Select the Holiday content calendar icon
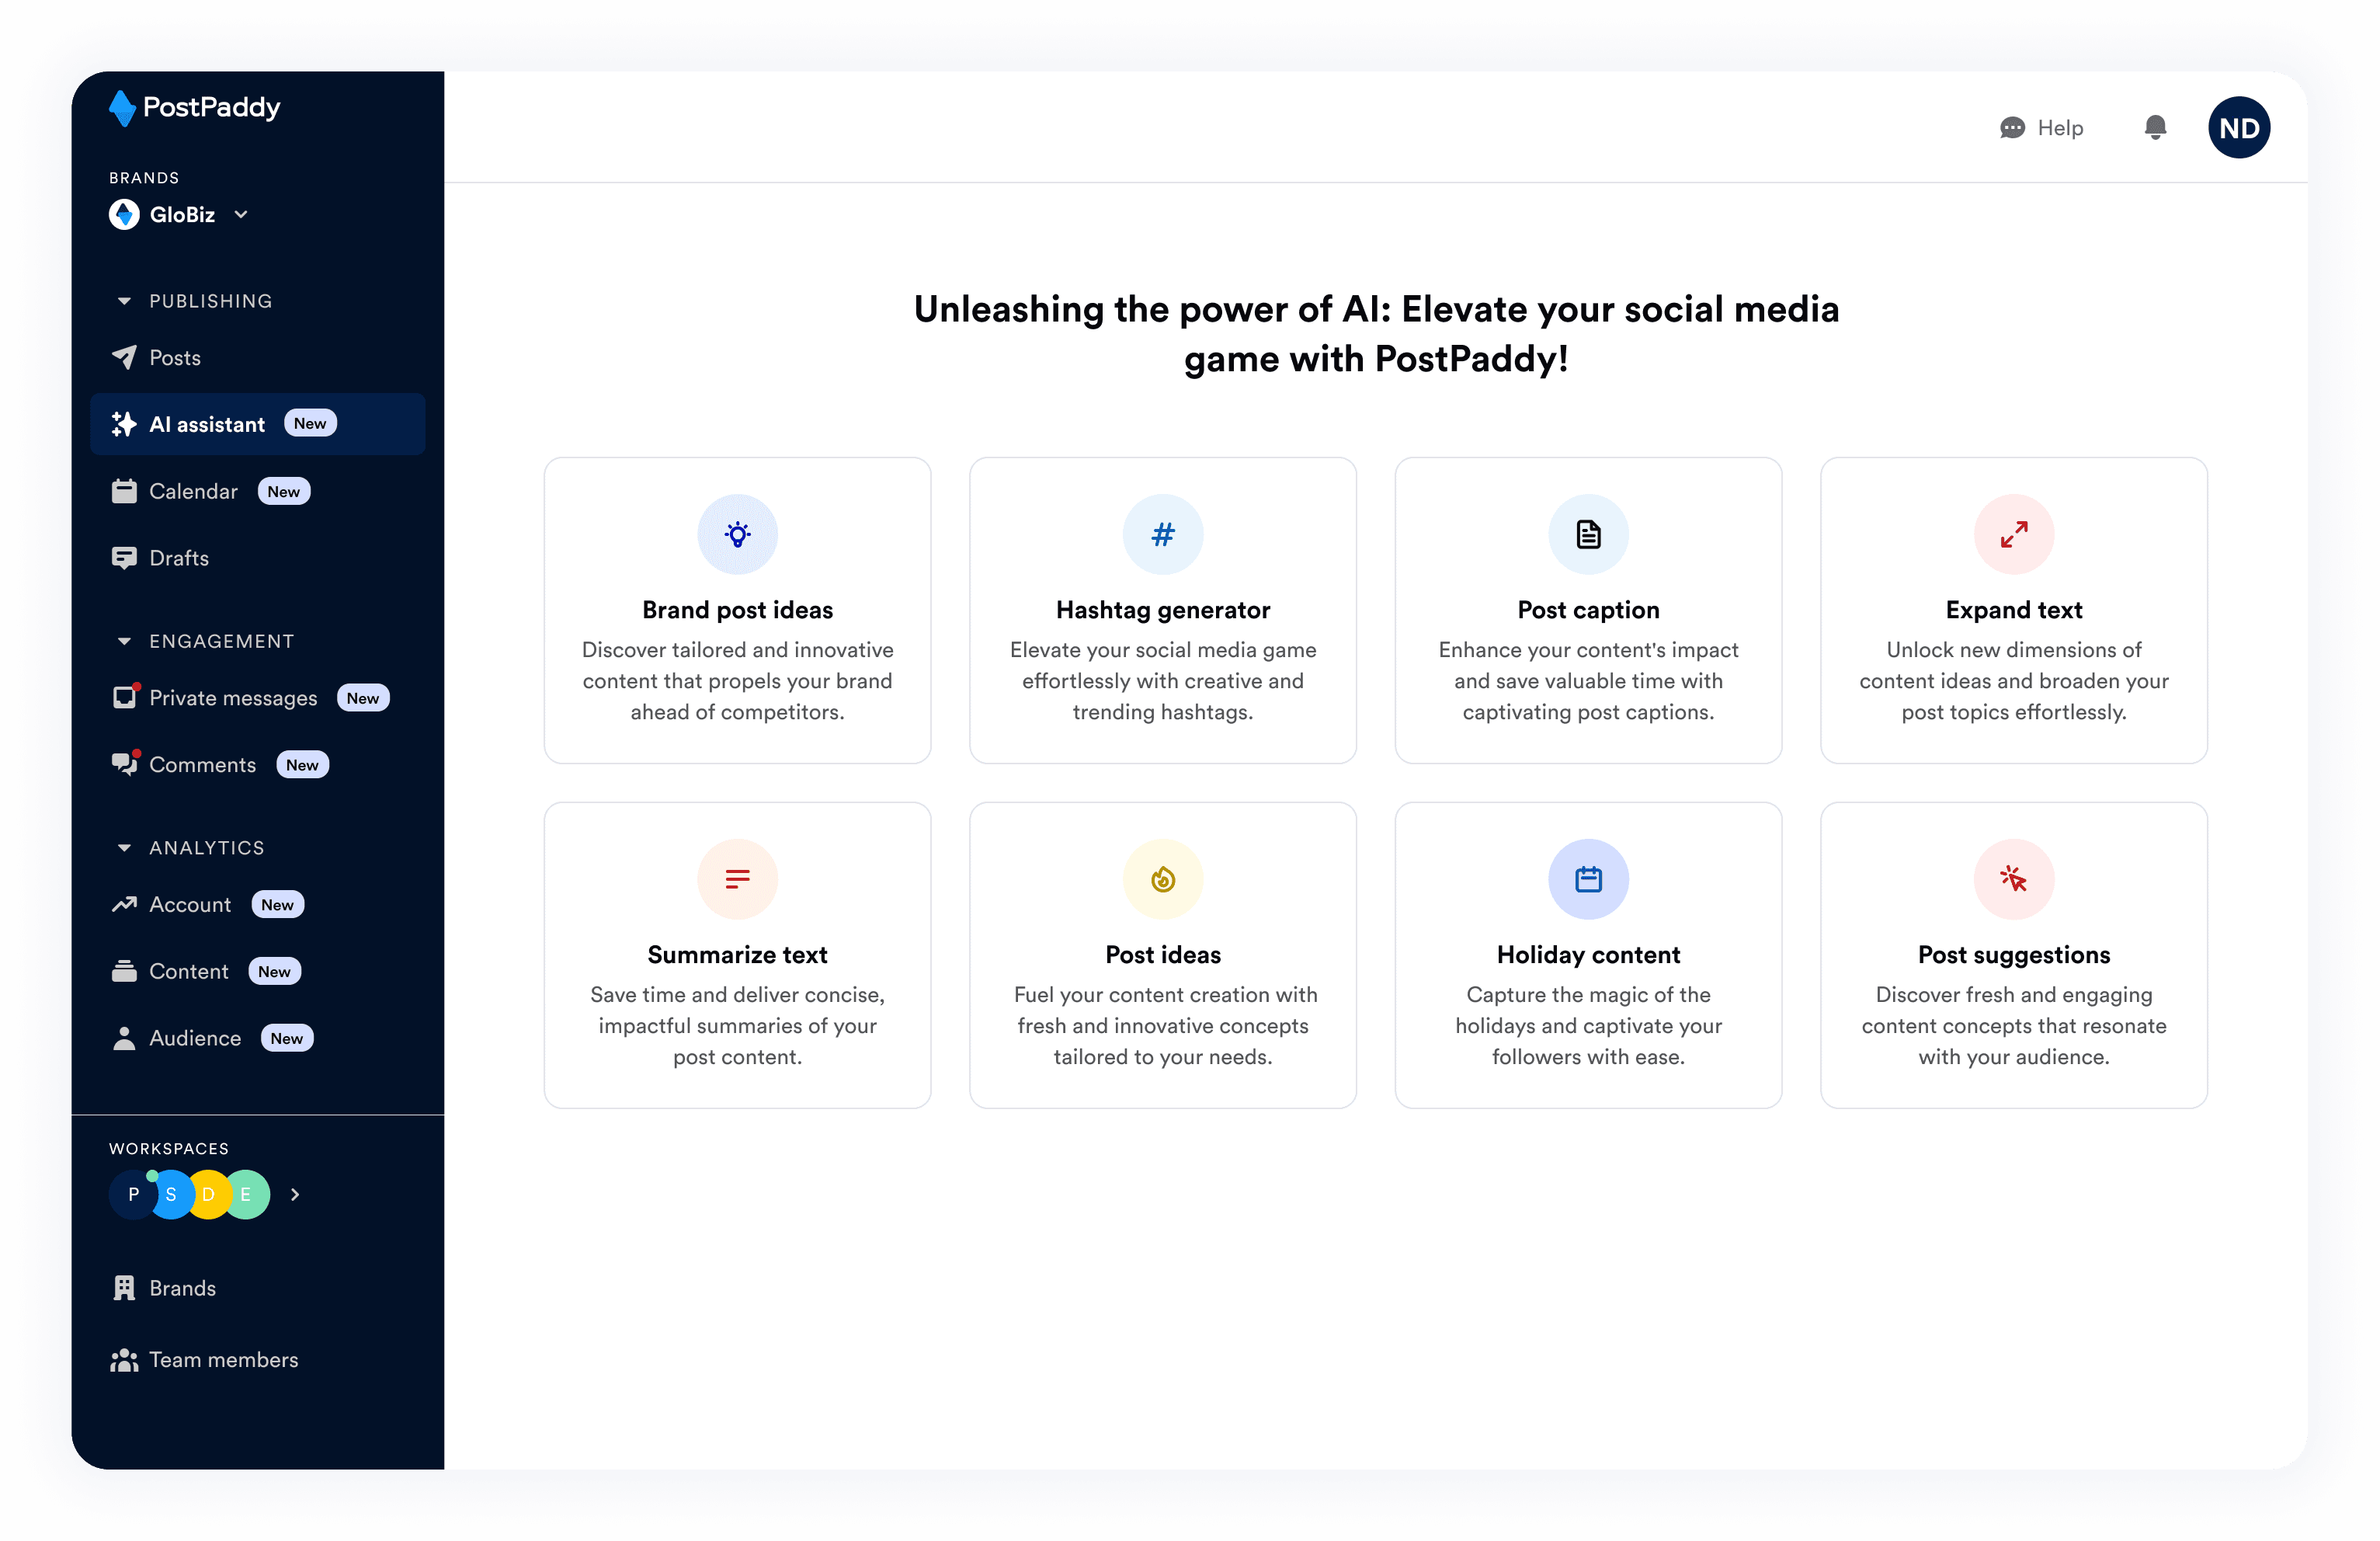 (1588, 879)
